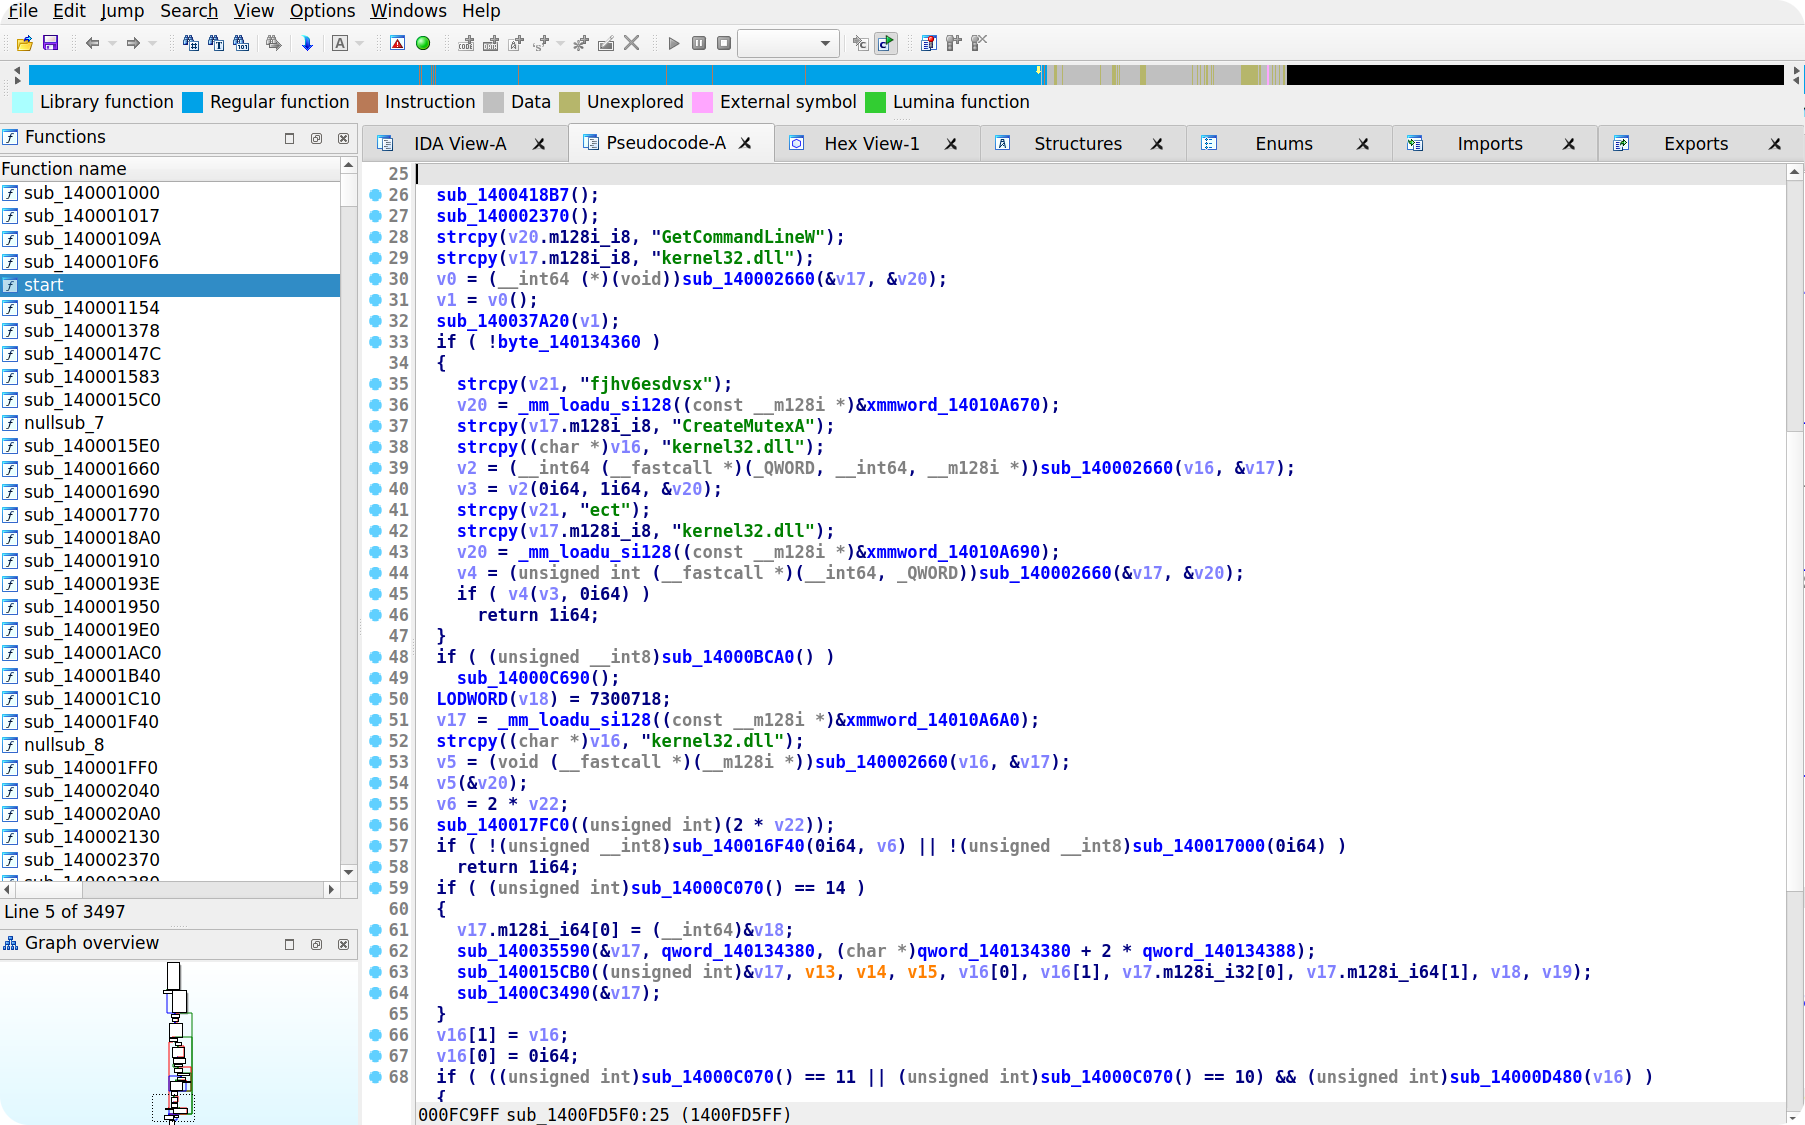The height and width of the screenshot is (1125, 1805).
Task: Click sub_14000BCA0 call on line 48
Action: [x=728, y=657]
